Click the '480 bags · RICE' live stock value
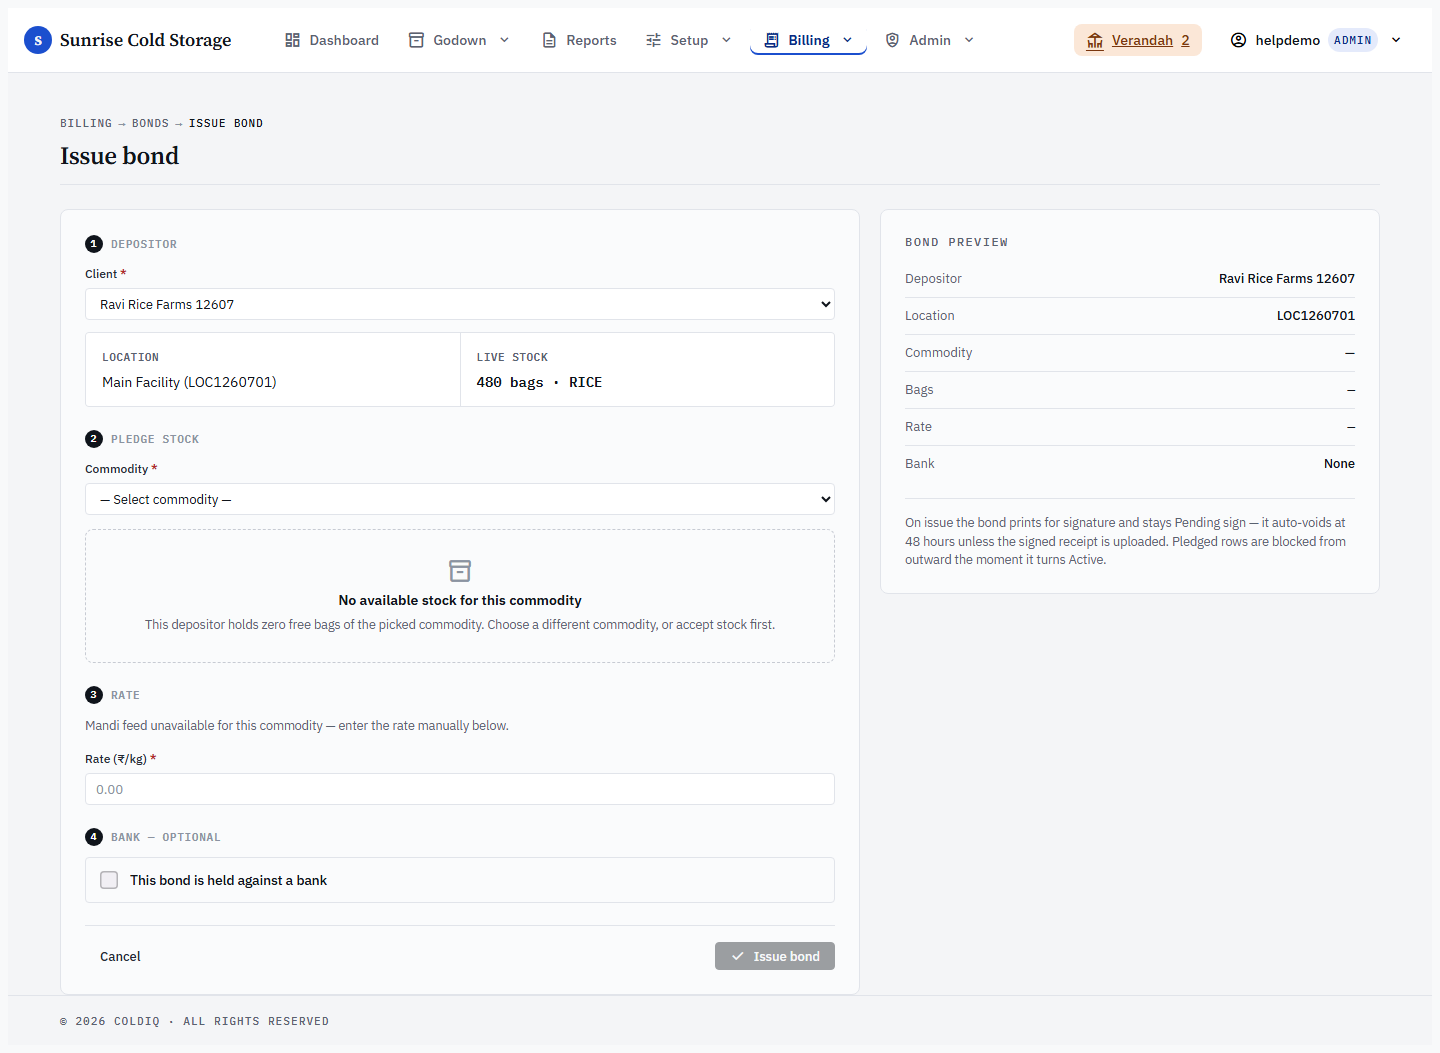Viewport: 1440px width, 1053px height. pyautogui.click(x=539, y=382)
